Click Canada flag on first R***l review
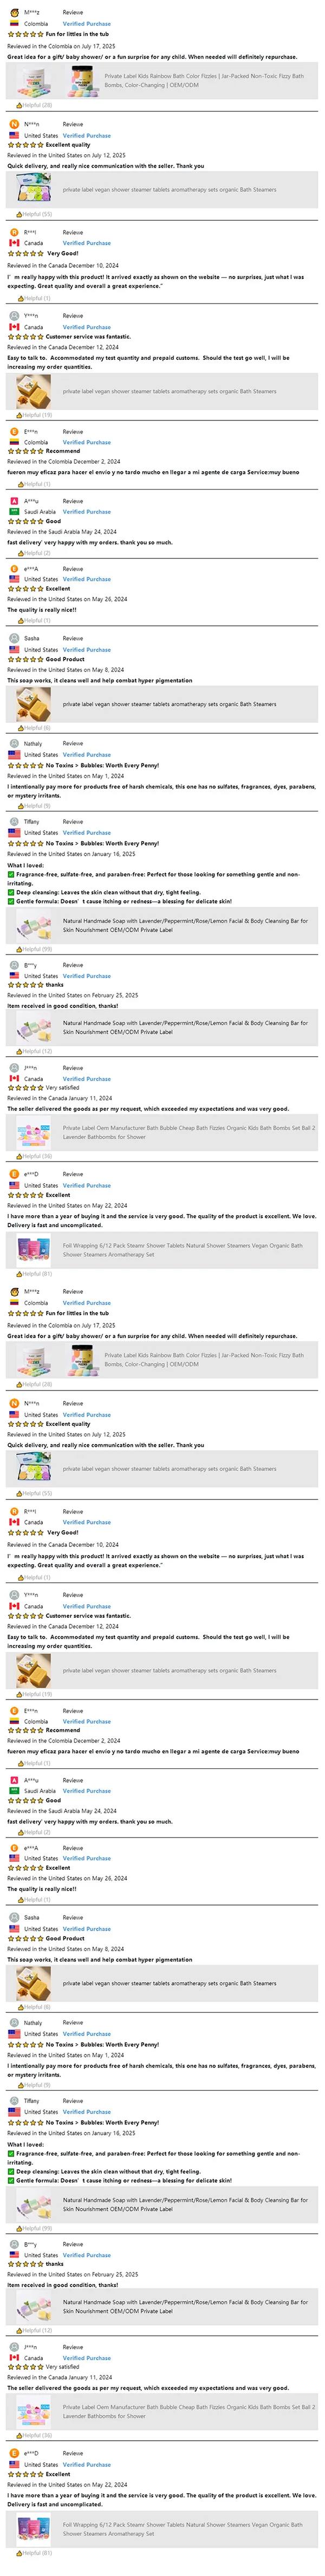Image resolution: width=325 pixels, height=2576 pixels. point(14,243)
